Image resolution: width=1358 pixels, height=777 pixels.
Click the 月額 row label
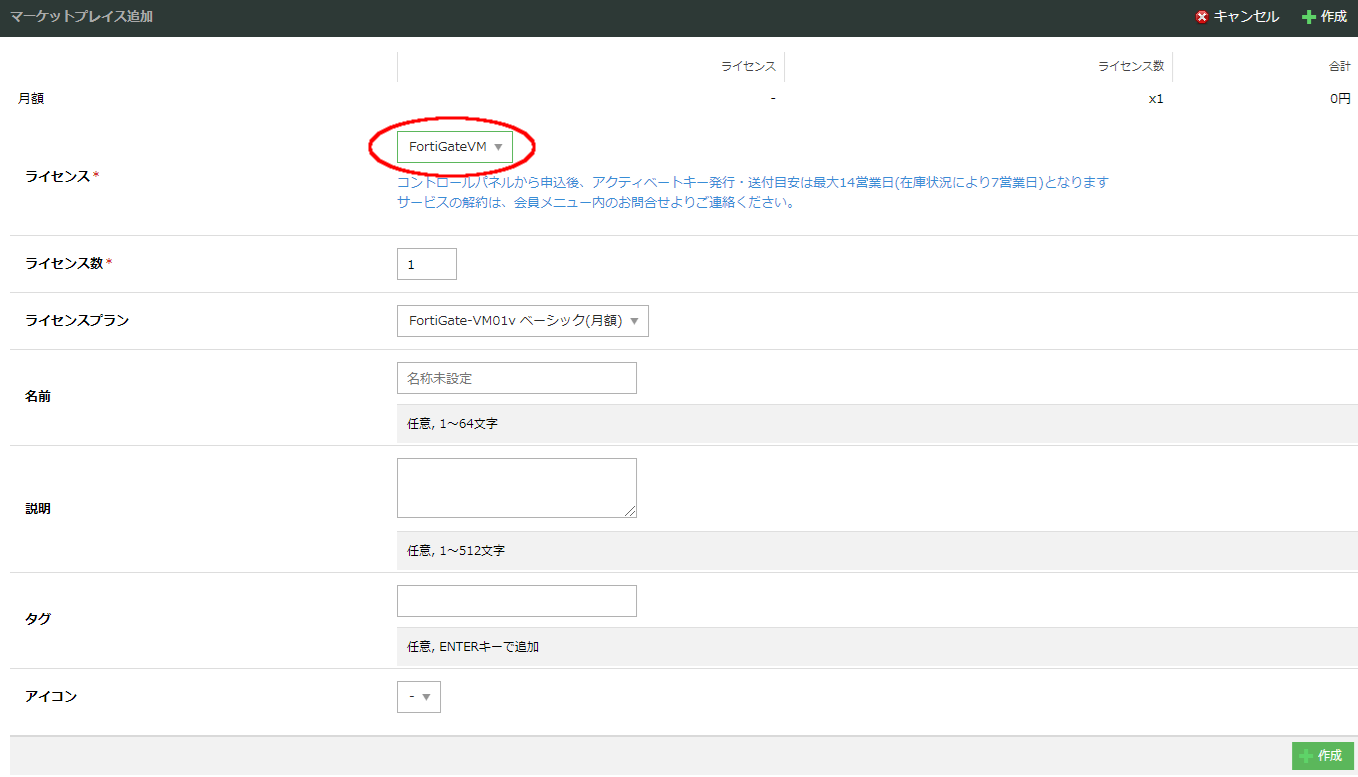click(31, 99)
